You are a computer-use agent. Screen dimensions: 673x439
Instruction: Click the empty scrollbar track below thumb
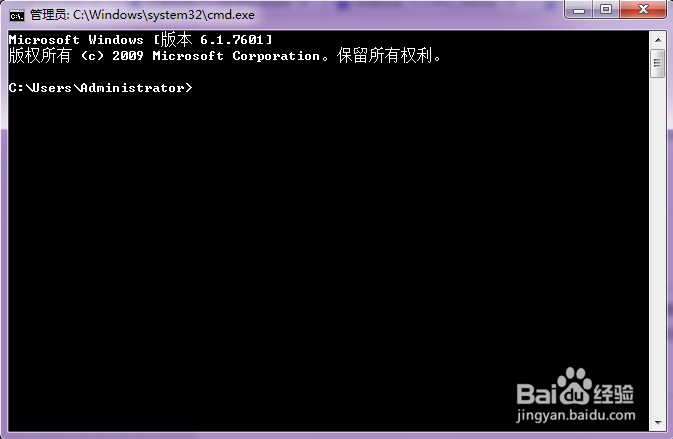[658, 245]
